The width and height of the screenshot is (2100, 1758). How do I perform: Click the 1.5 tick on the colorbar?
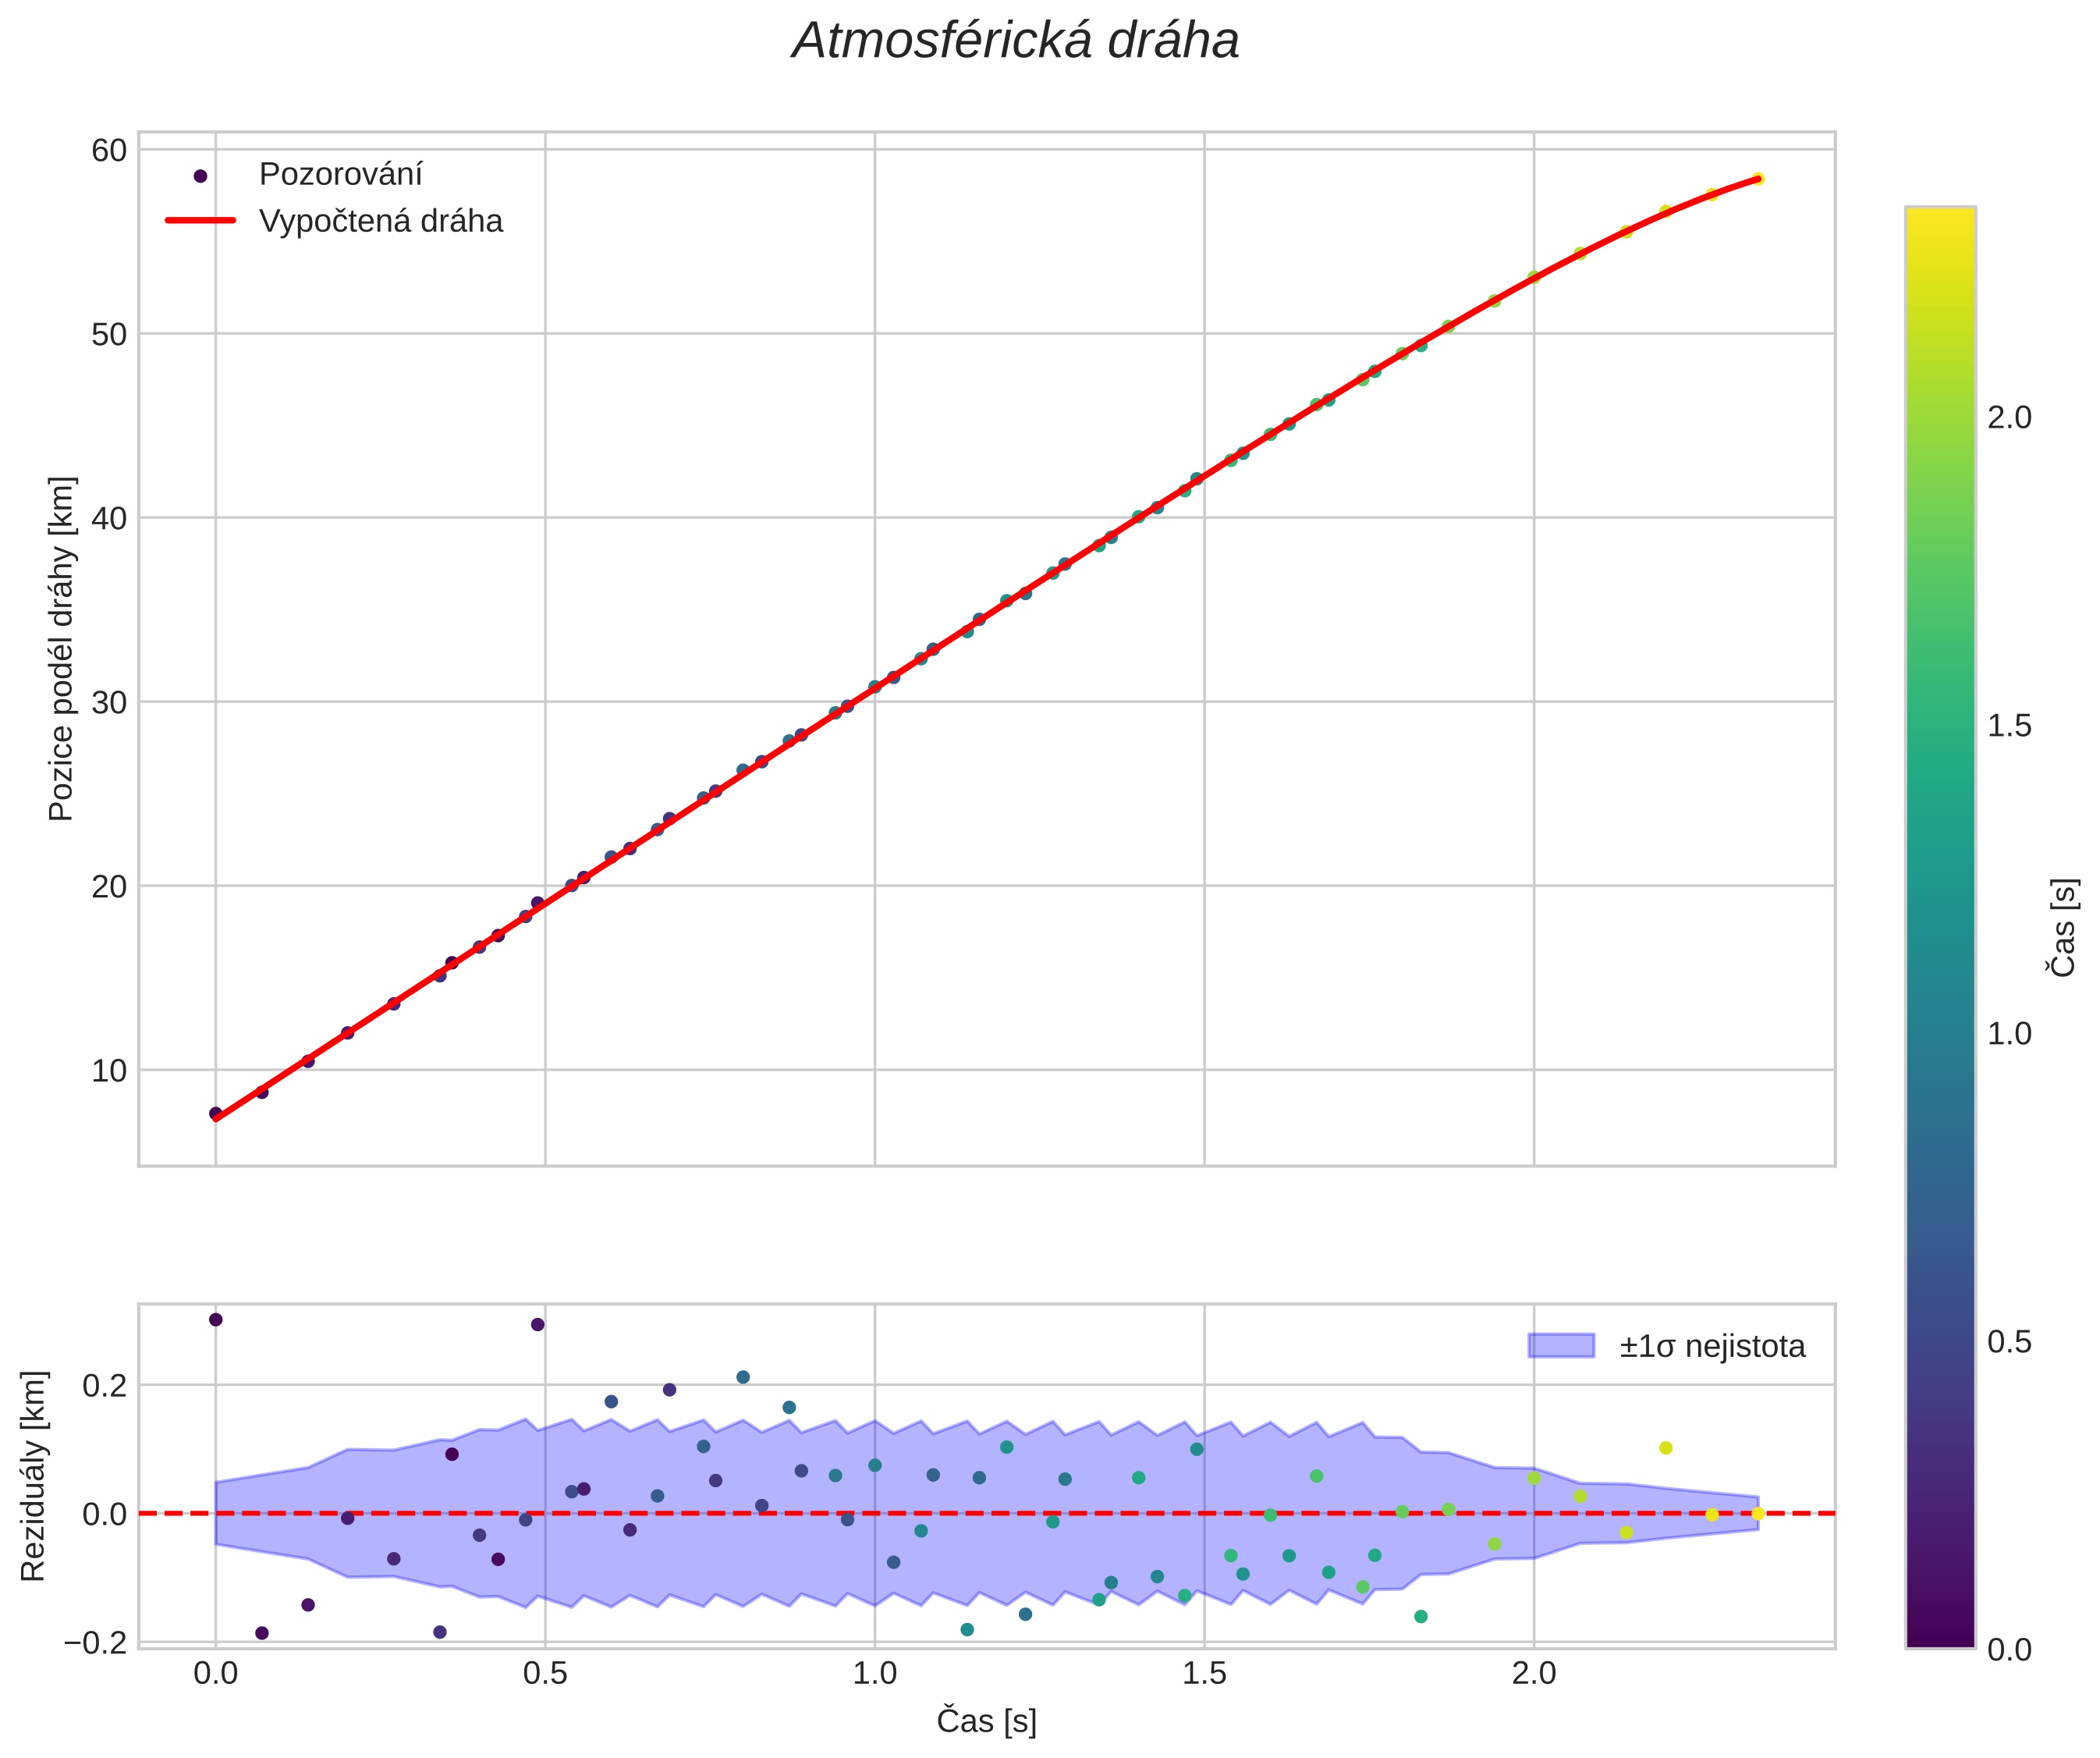pos(2009,726)
